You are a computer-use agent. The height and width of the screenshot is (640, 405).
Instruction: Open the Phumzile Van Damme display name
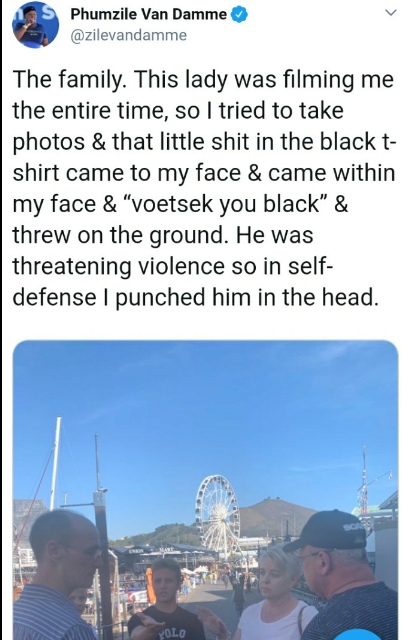(149, 15)
